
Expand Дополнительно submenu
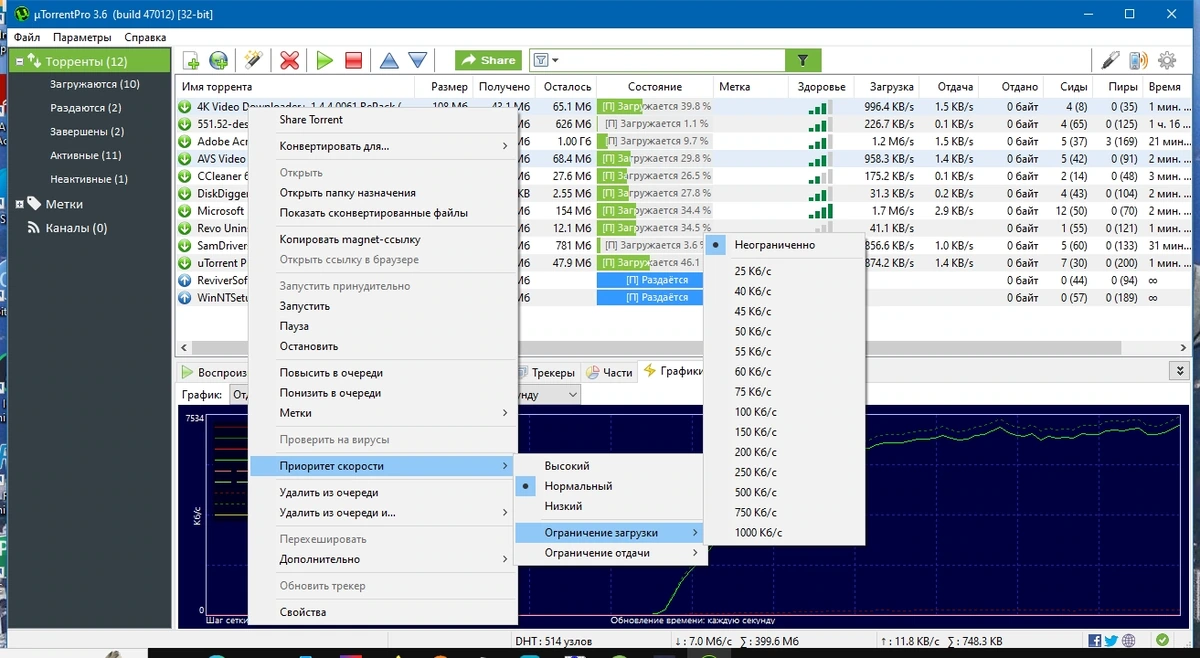[382, 559]
